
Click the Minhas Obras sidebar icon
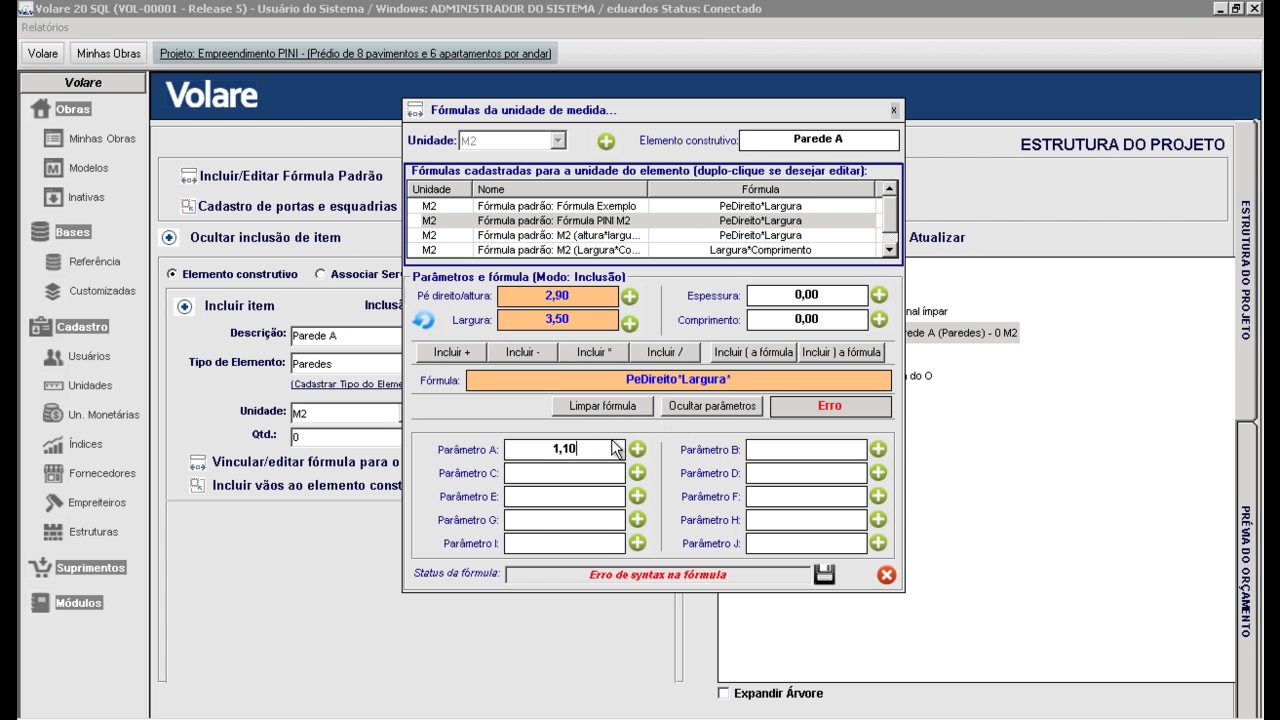53,139
